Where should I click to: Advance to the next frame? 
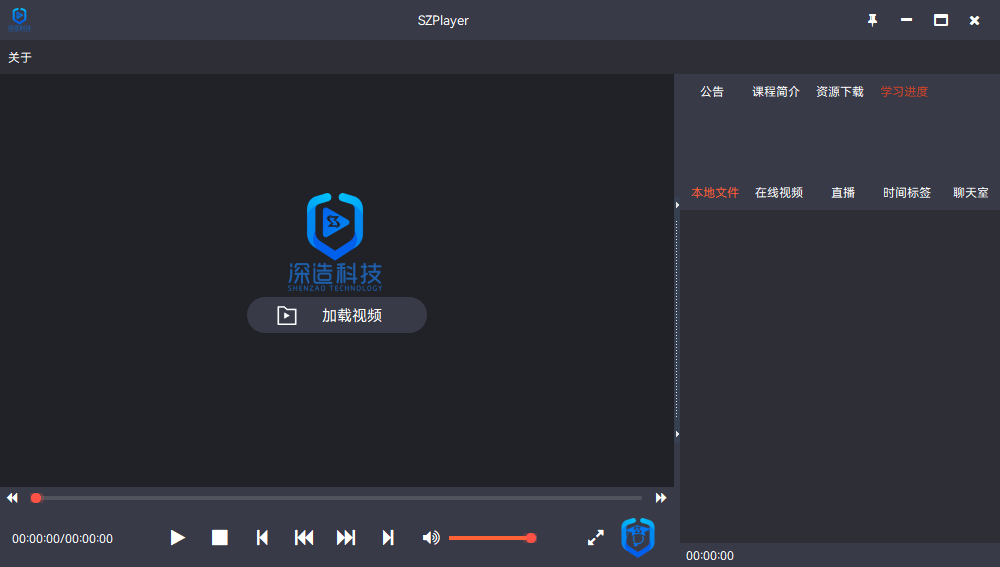(x=388, y=538)
